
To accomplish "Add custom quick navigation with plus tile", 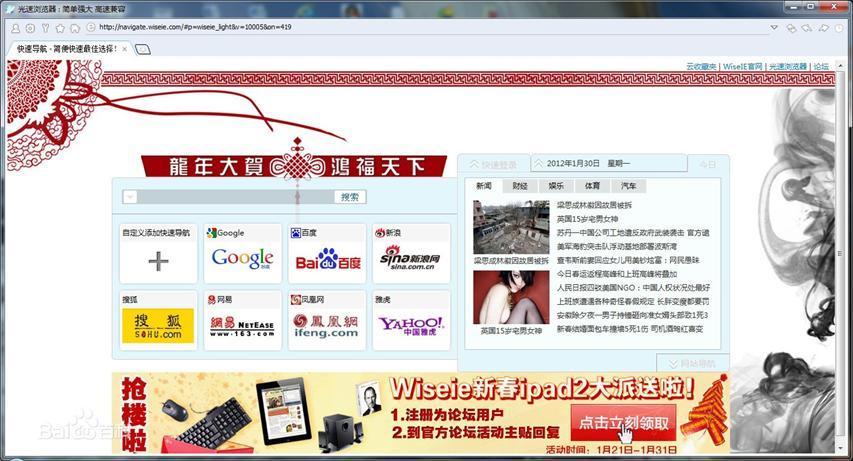I will point(158,254).
